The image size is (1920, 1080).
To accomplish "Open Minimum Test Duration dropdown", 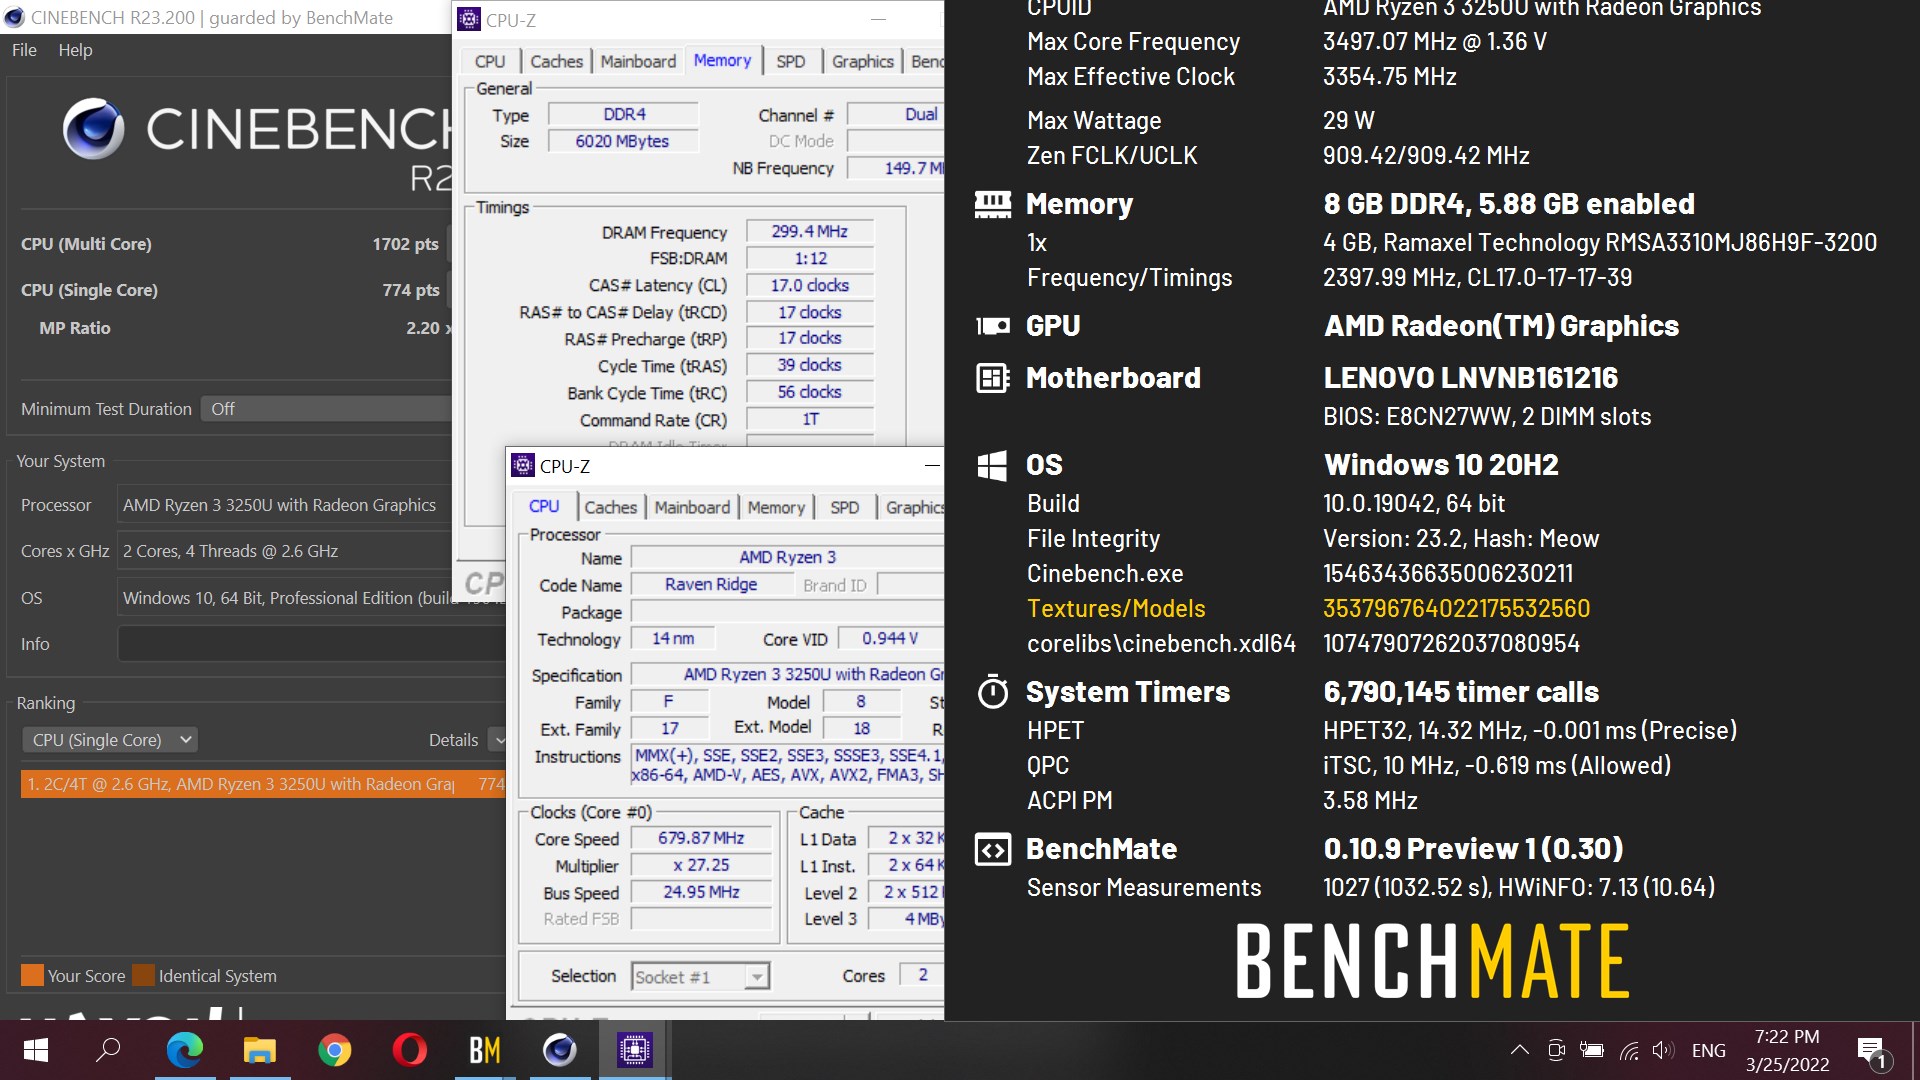I will 326,409.
